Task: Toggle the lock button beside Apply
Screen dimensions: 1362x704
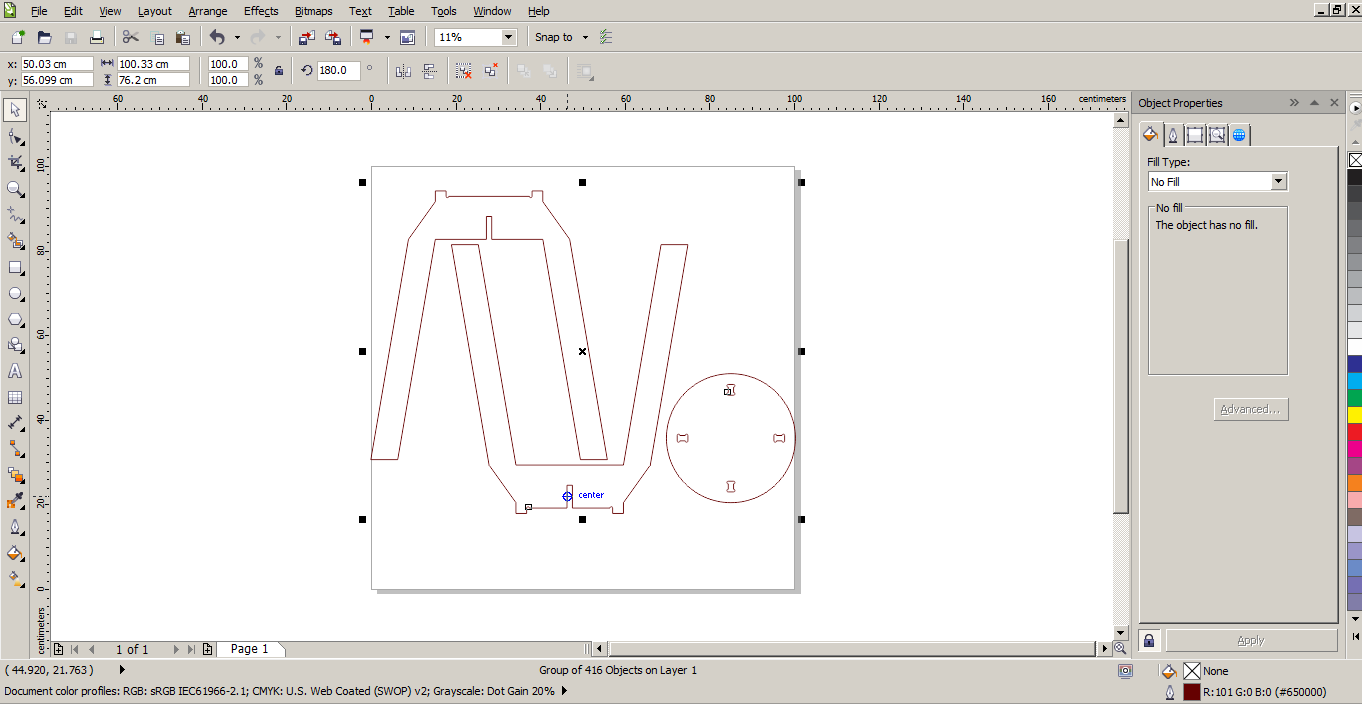Action: (1150, 640)
